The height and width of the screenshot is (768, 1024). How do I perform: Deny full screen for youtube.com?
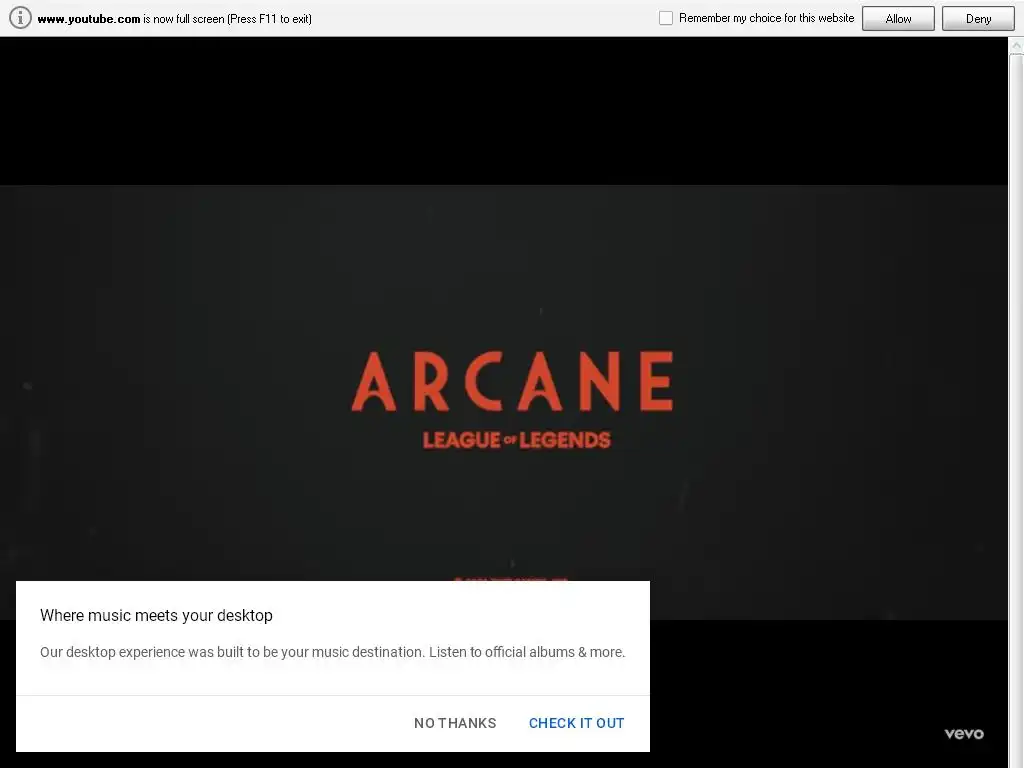978,18
